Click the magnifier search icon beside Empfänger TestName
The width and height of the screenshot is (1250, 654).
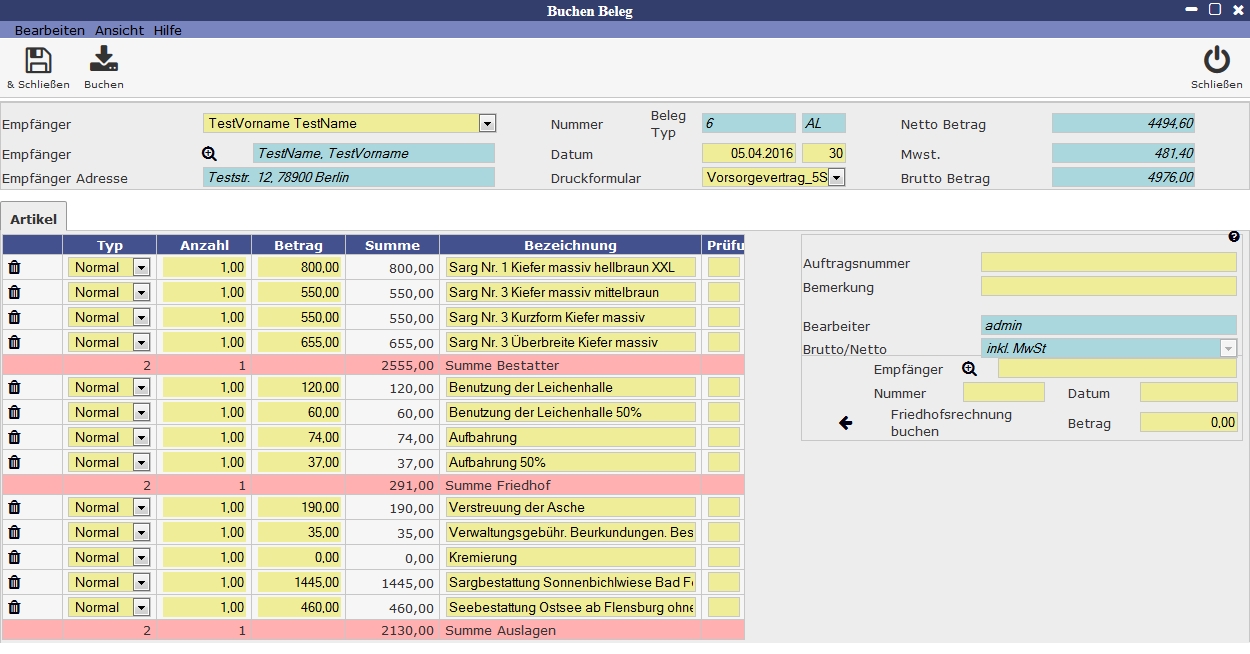point(209,154)
